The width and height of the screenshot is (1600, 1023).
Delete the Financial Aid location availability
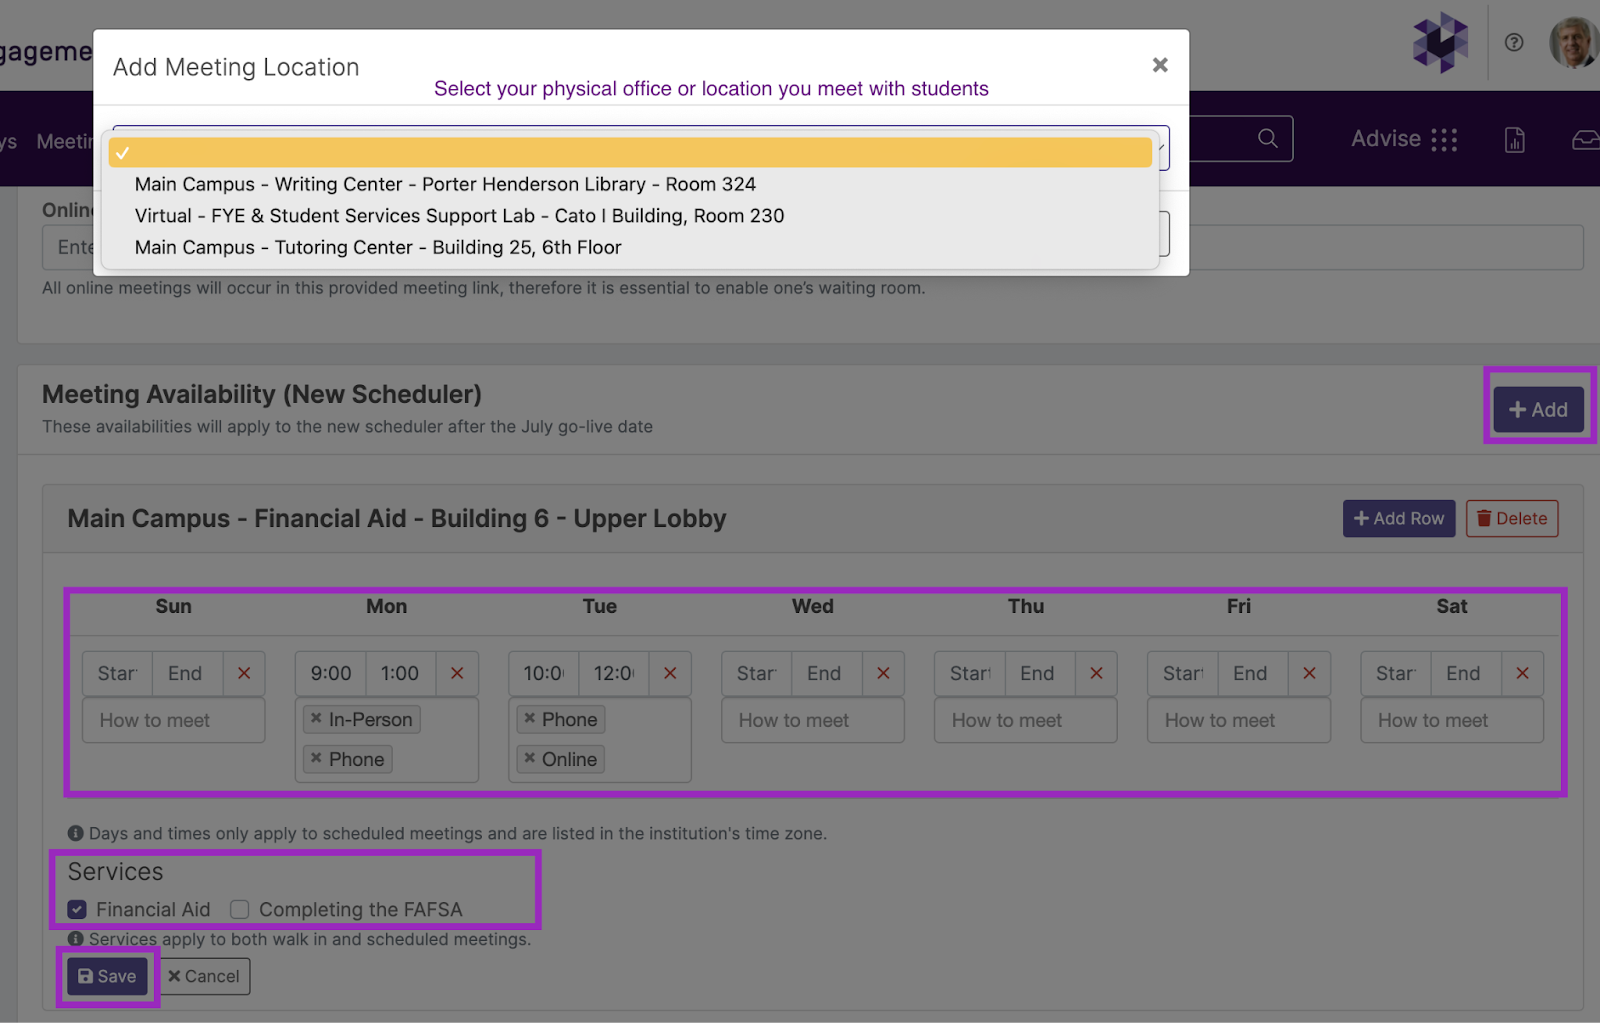coord(1512,519)
